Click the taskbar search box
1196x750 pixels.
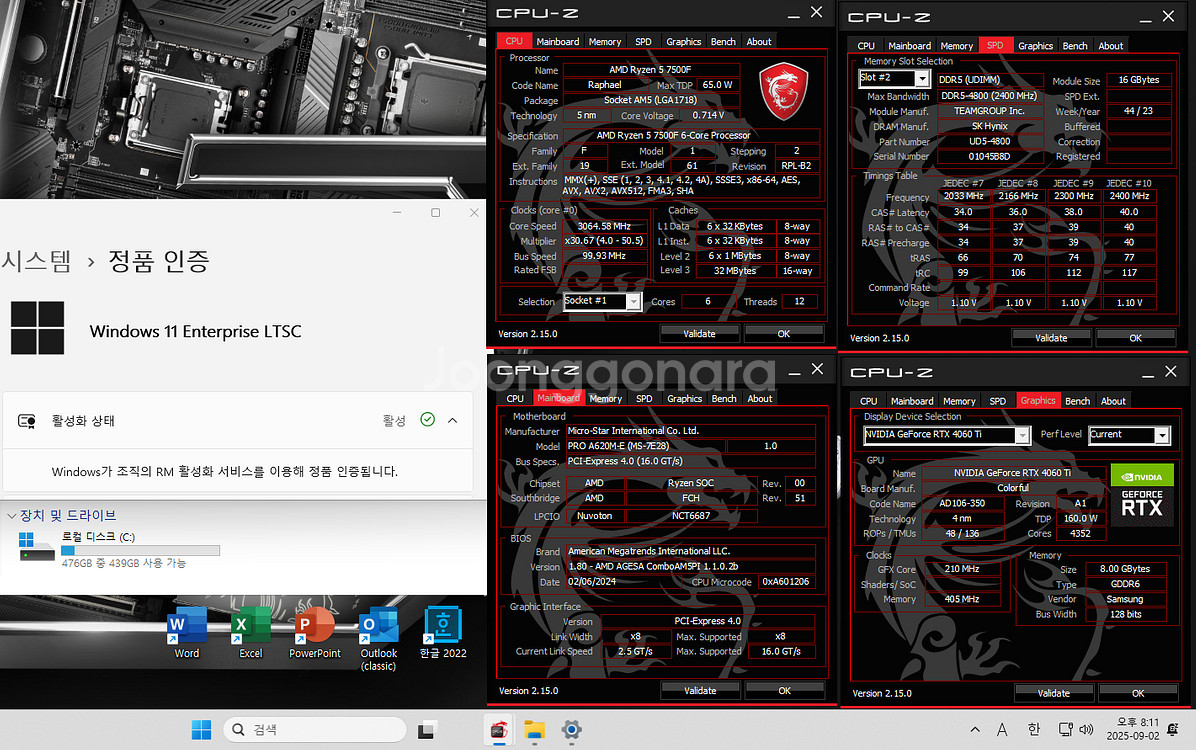(x=314, y=730)
